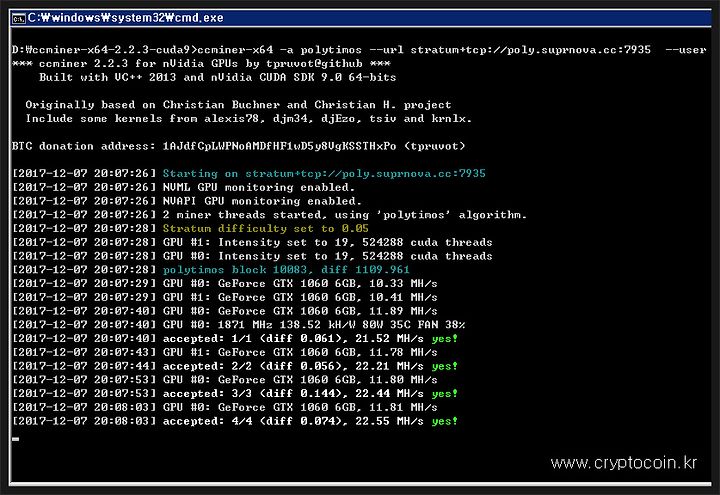Click 'accepted: 2/2 (diff 0.056)' line
Viewport: 720px width, 495px height.
point(235,366)
